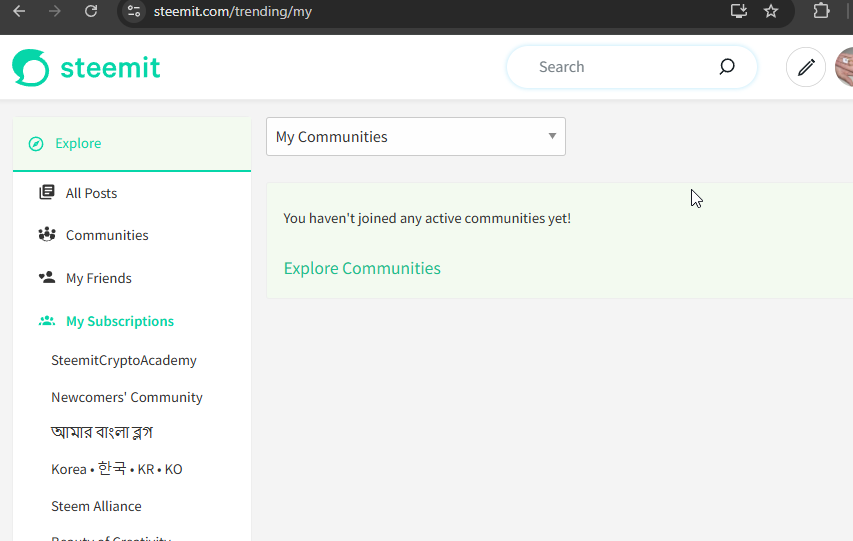Screen dimensions: 853x541
Task: Click the My Subscriptions icon
Action: (47, 321)
